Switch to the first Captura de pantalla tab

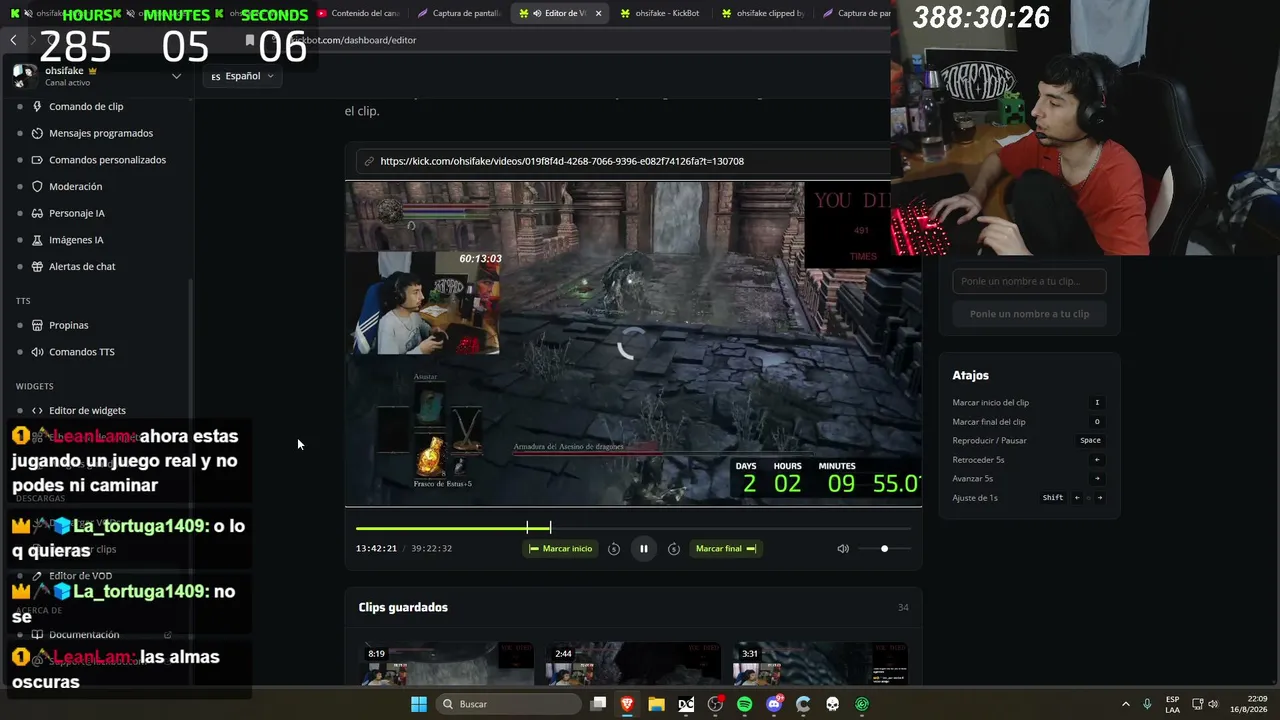[459, 13]
